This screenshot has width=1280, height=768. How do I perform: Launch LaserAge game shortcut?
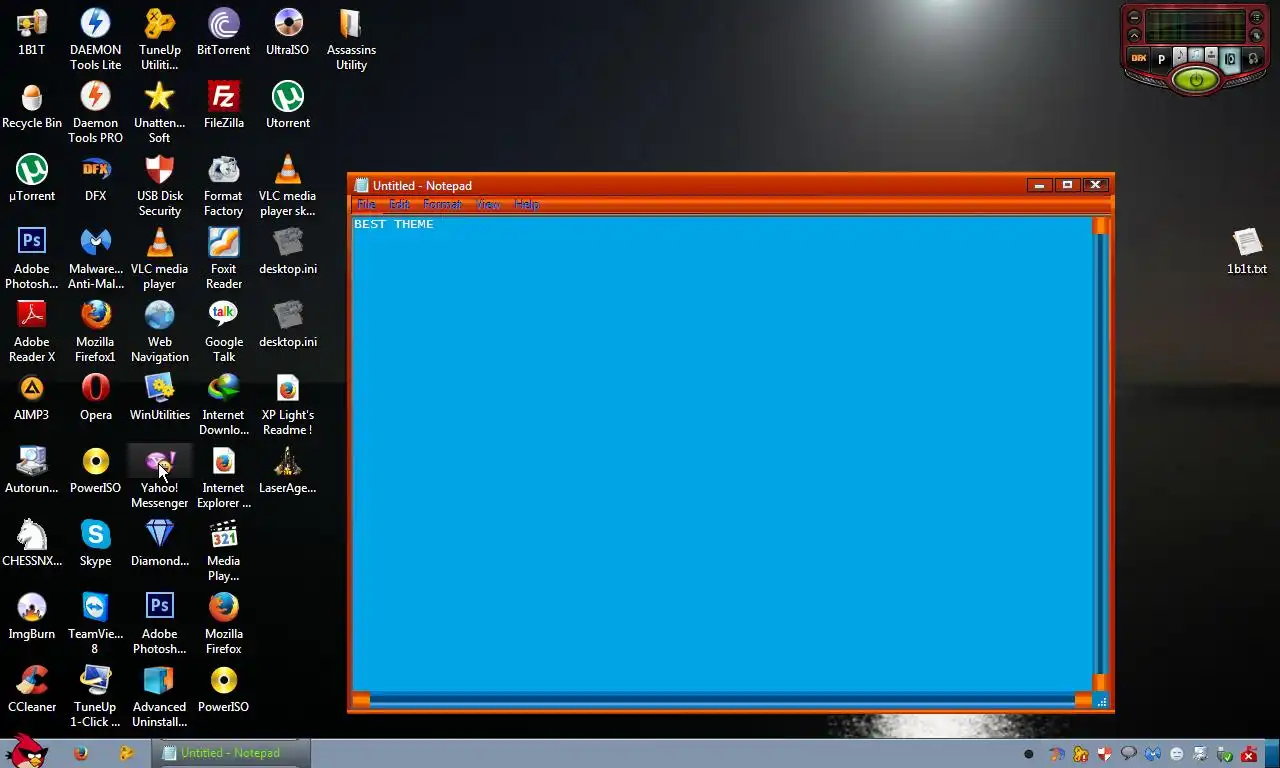tap(288, 470)
